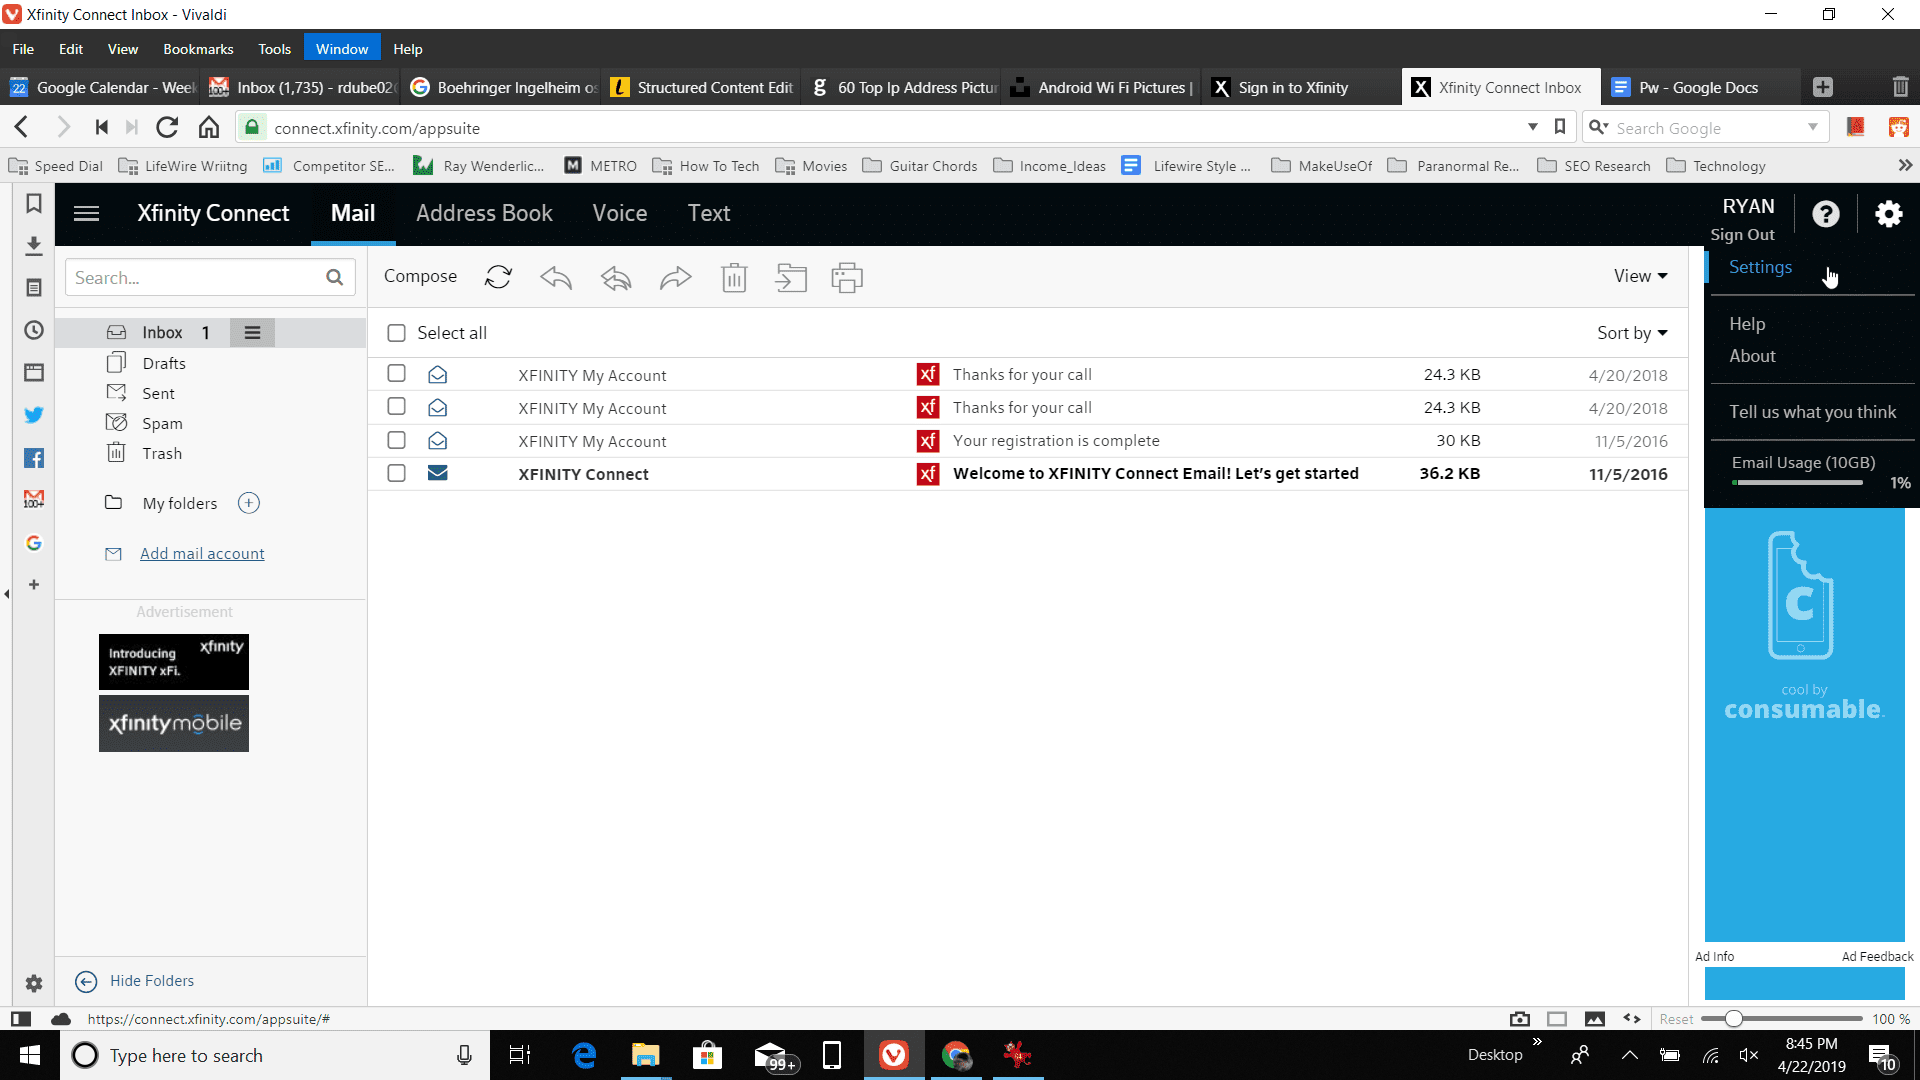Open Settings from dropdown menu
Screen dimensions: 1920x1080
pyautogui.click(x=1760, y=267)
